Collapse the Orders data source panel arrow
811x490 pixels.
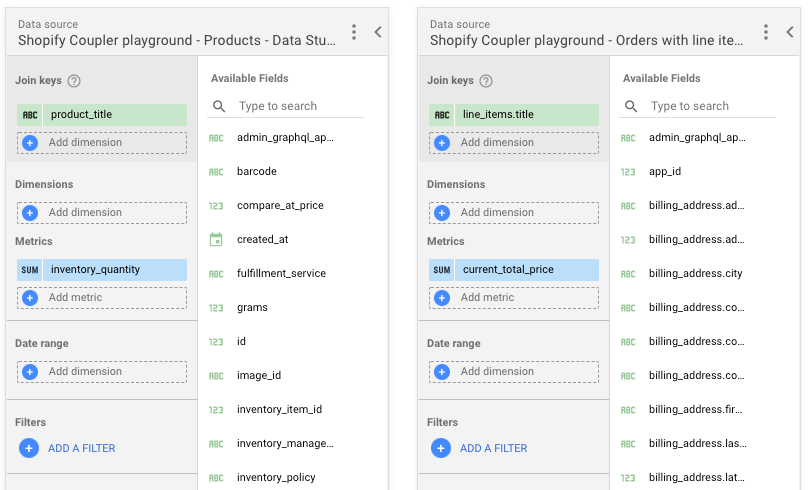(x=790, y=32)
